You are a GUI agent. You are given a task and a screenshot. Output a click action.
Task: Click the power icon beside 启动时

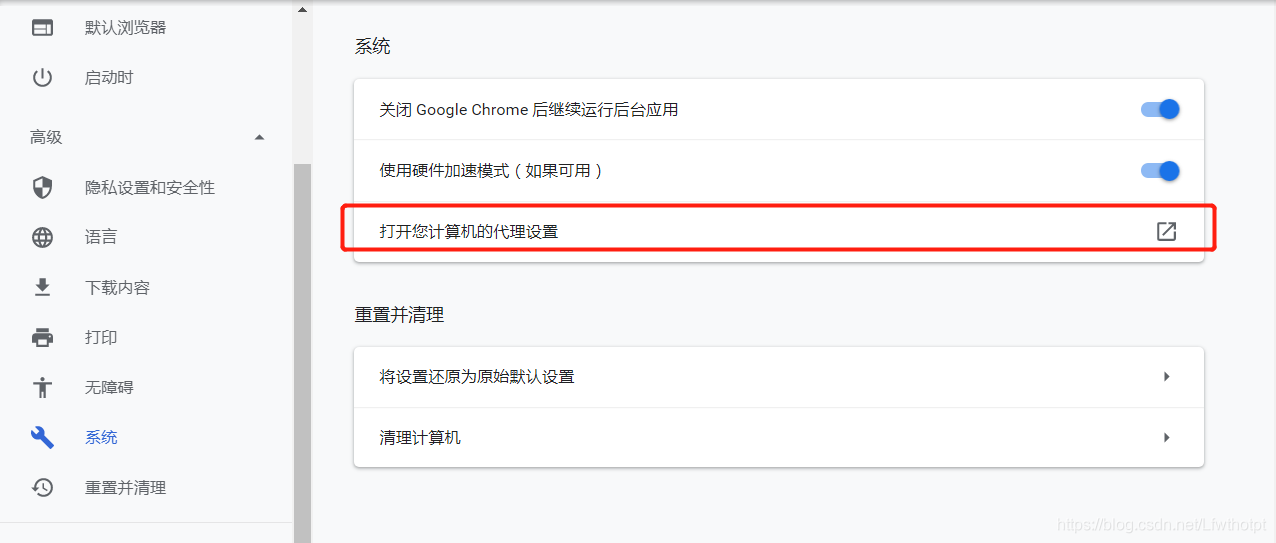(42, 78)
